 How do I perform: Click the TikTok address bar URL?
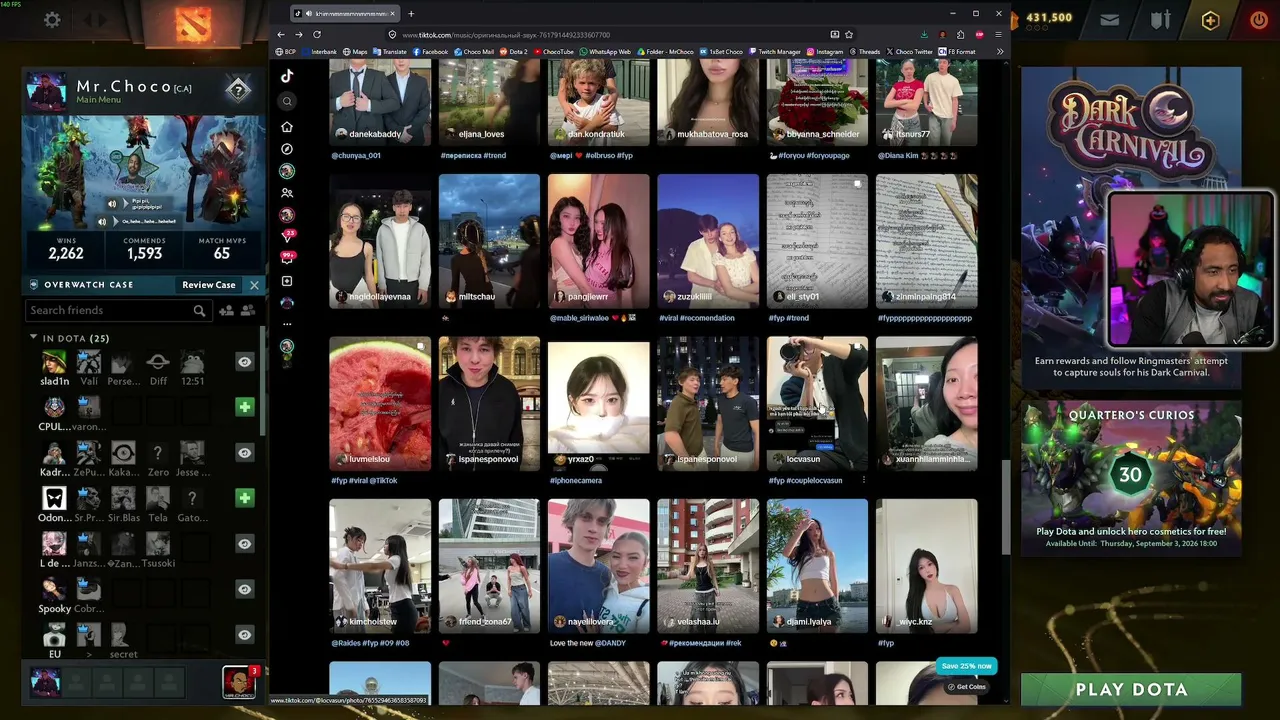pyautogui.click(x=505, y=34)
